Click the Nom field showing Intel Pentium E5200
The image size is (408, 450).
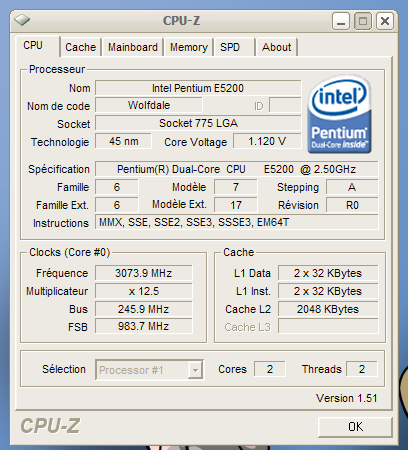pyautogui.click(x=198, y=88)
